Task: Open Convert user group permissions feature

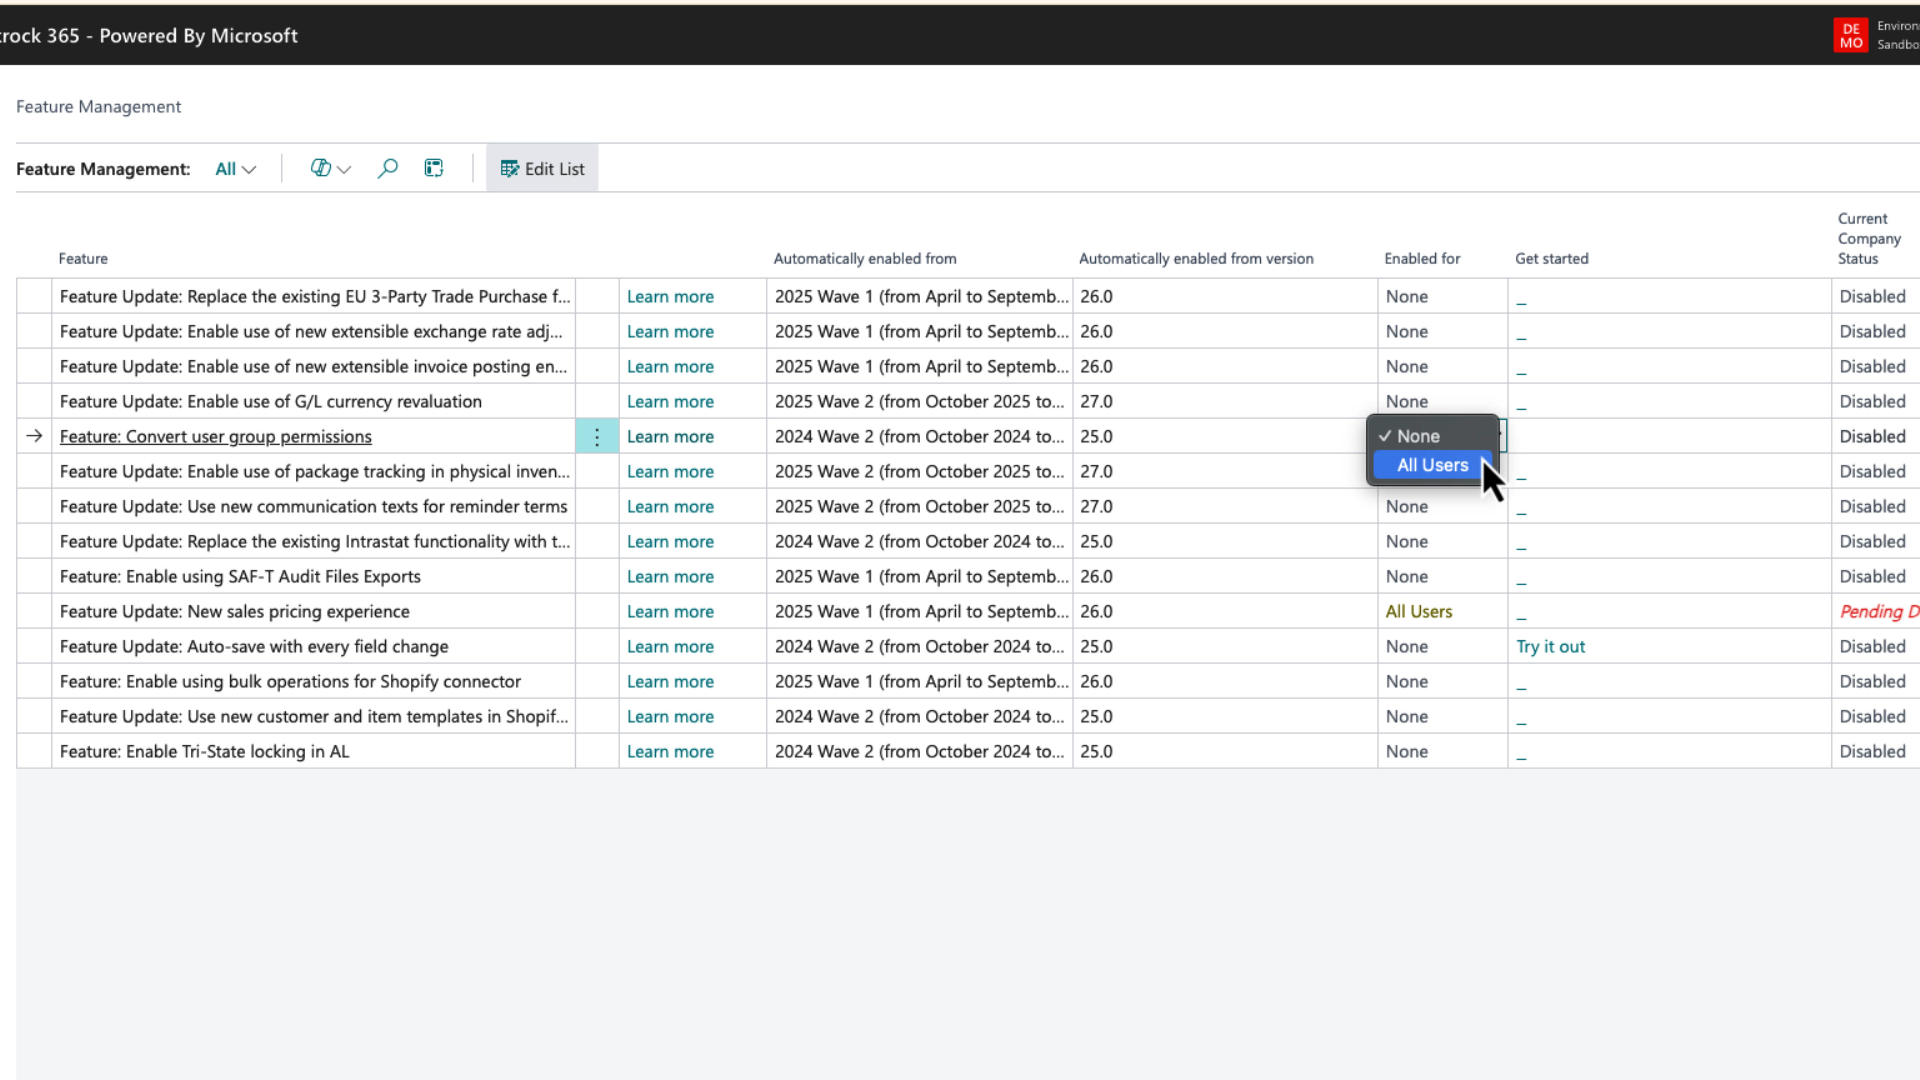Action: pyautogui.click(x=216, y=437)
